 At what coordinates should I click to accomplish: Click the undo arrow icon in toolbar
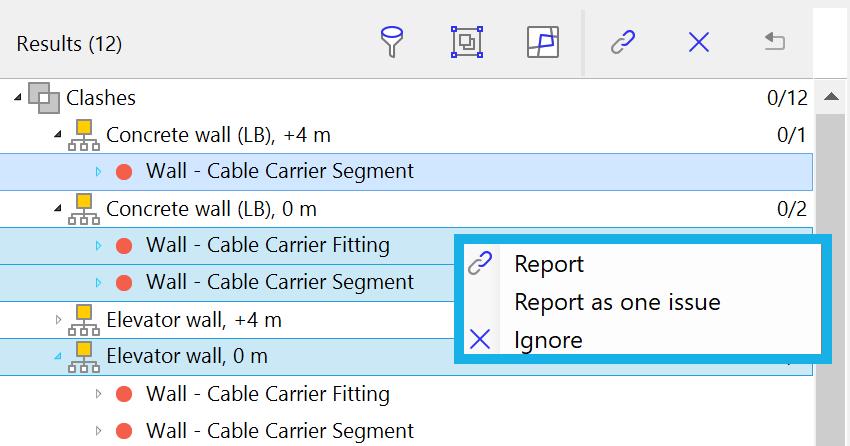[x=774, y=42]
